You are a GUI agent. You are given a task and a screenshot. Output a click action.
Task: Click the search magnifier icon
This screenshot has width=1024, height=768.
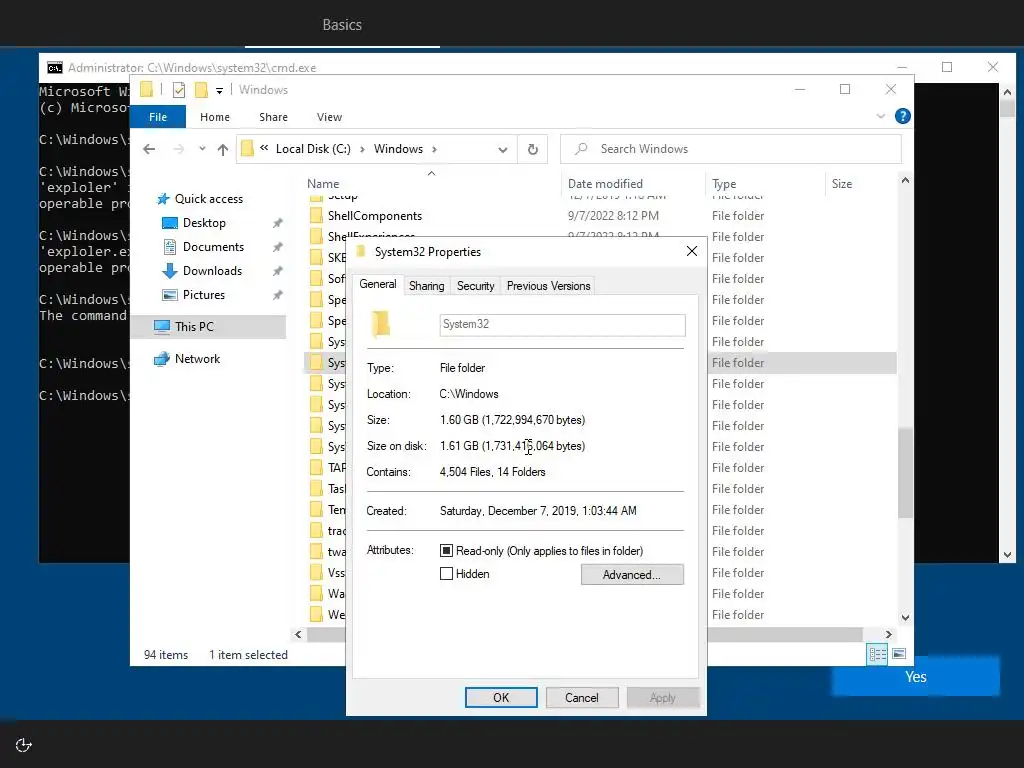(x=581, y=149)
